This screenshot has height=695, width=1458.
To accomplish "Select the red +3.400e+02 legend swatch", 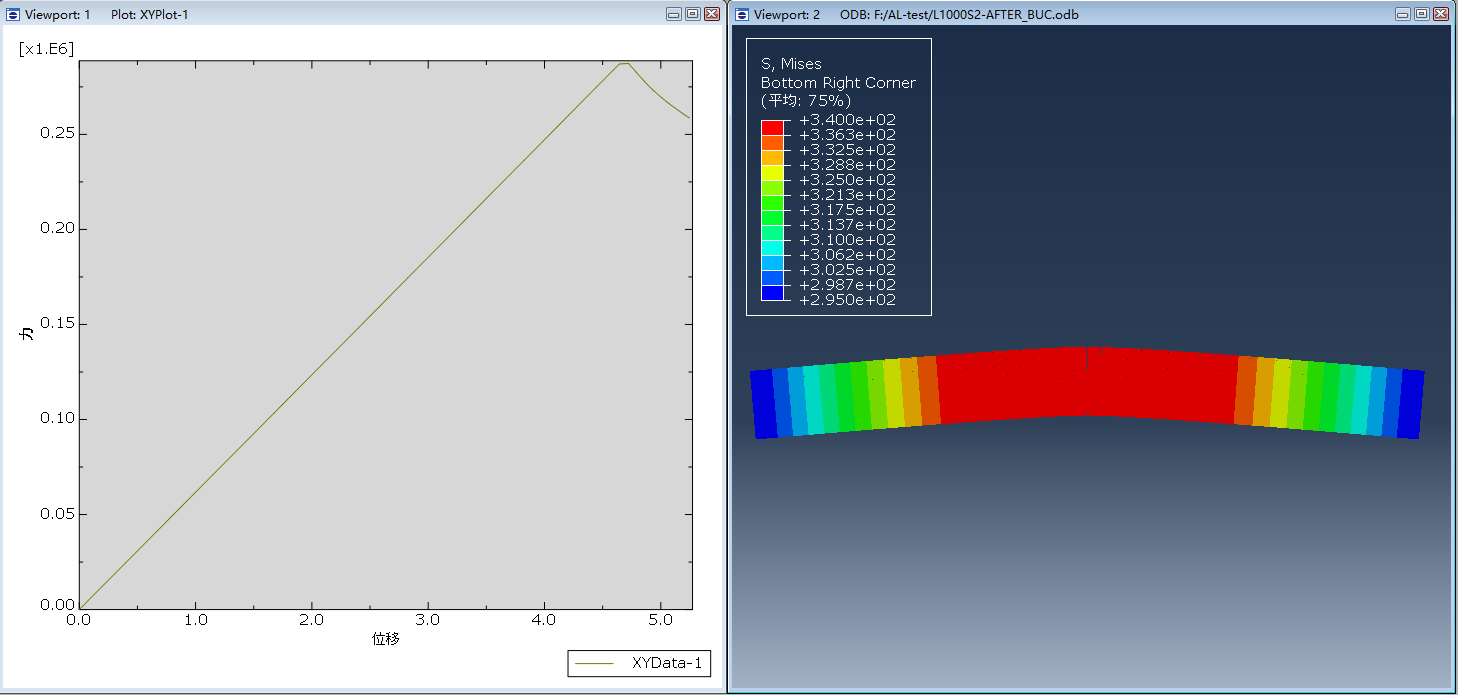I will coord(772,128).
